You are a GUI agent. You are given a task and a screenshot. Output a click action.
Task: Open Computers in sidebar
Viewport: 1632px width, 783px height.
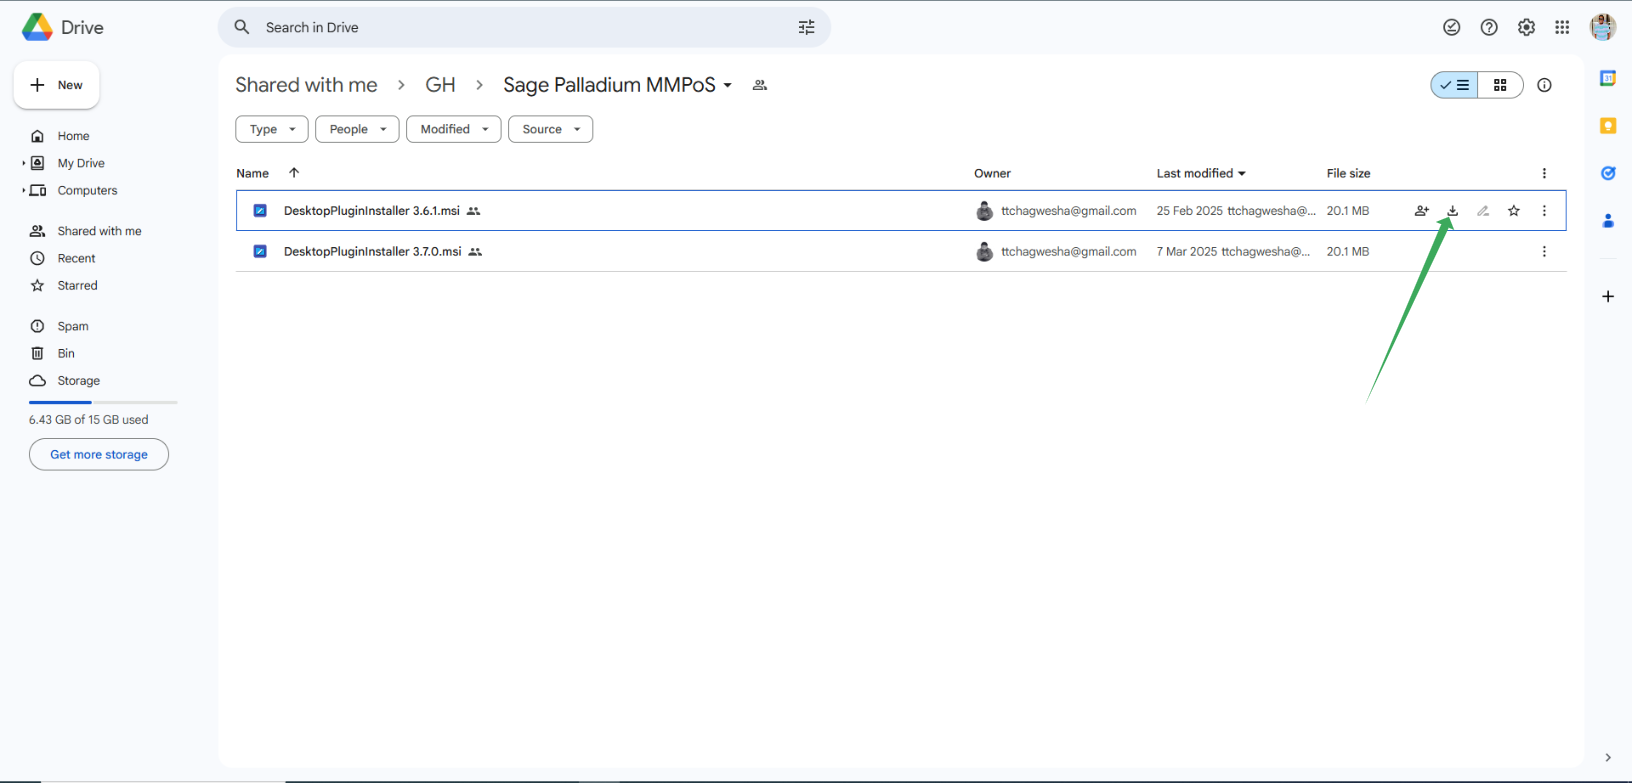tap(87, 190)
